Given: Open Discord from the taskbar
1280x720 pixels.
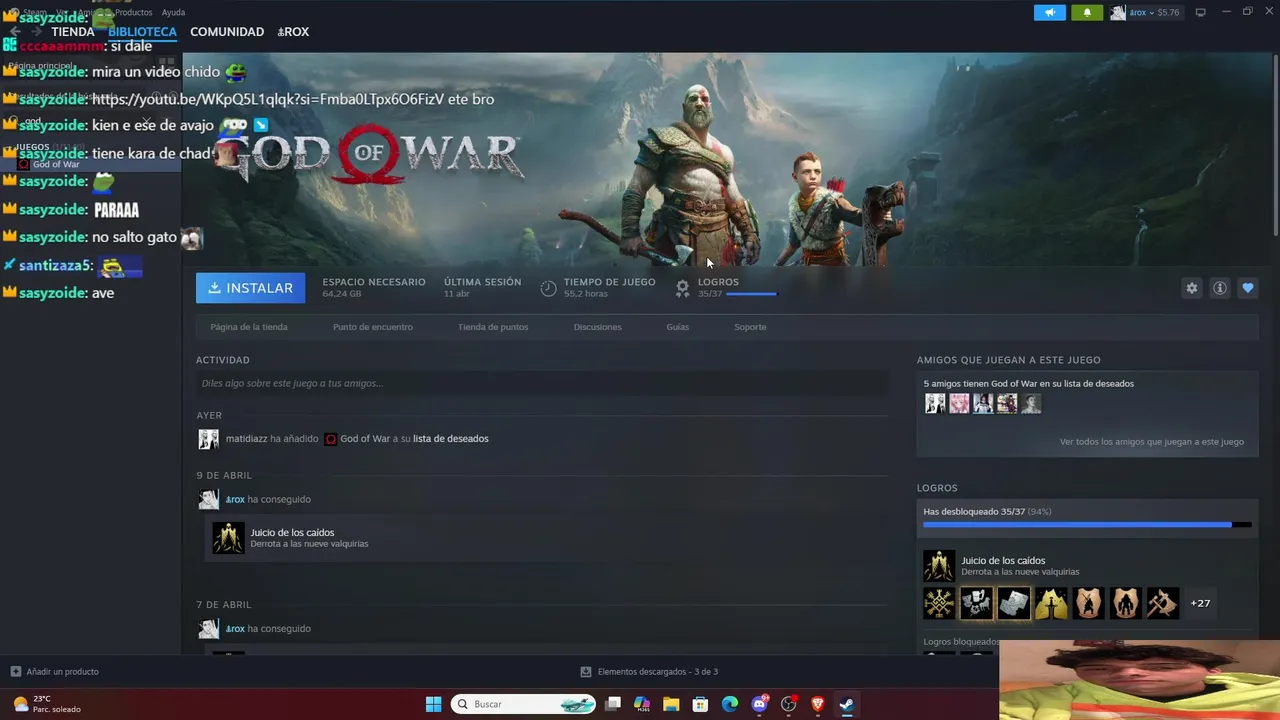Looking at the screenshot, I should pos(759,704).
